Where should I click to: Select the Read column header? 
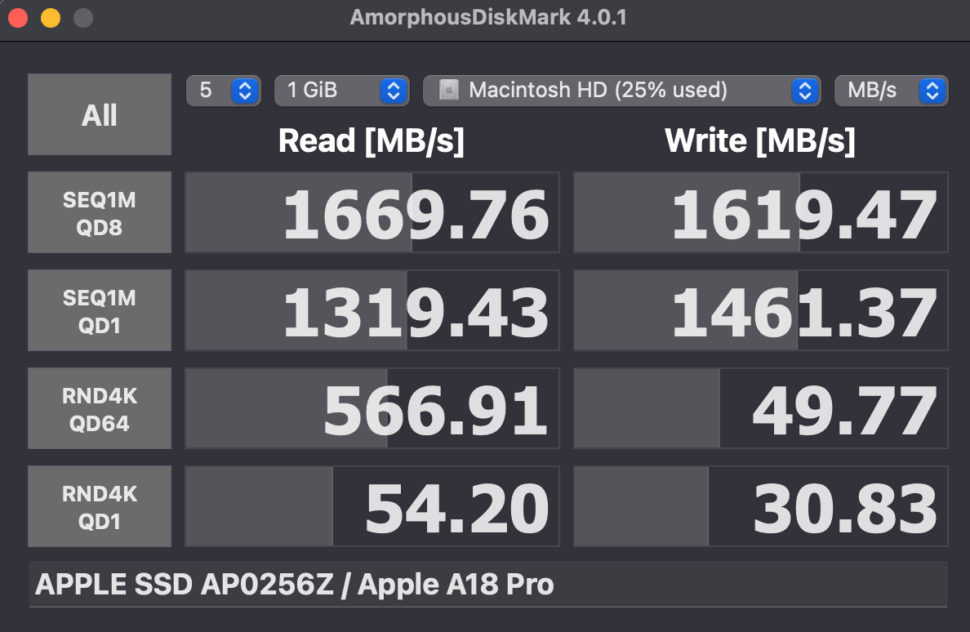coord(370,141)
